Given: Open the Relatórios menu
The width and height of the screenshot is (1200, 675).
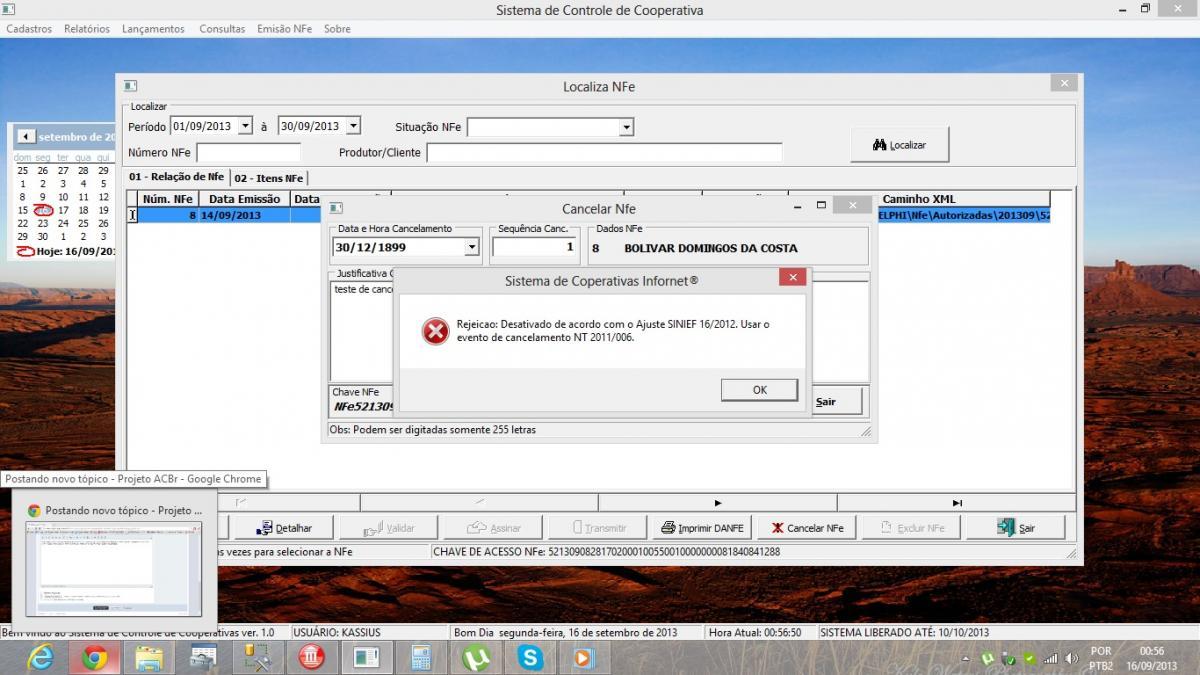Looking at the screenshot, I should point(87,29).
